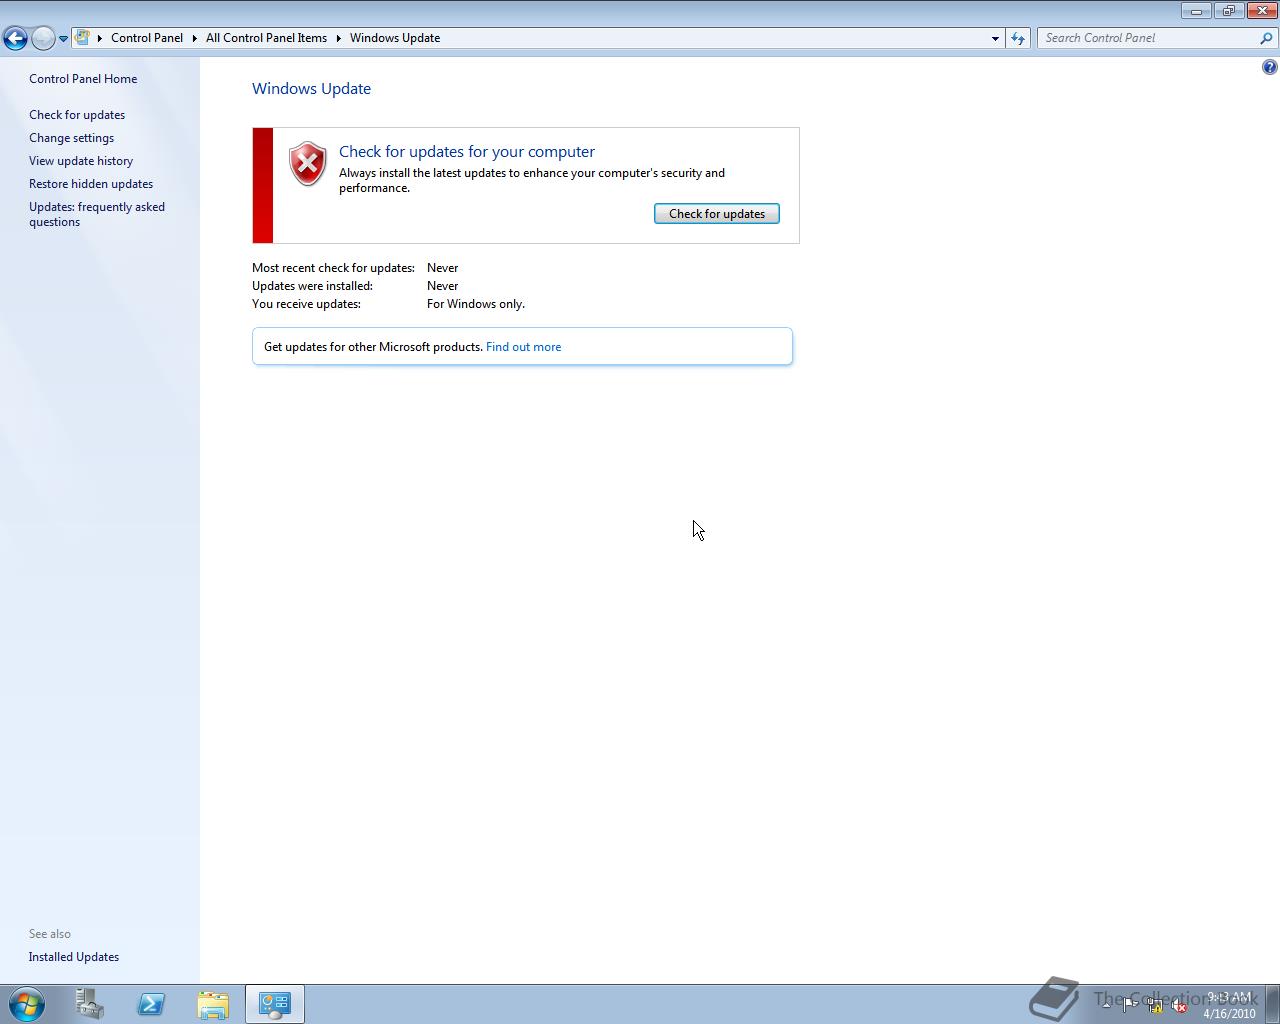The width and height of the screenshot is (1280, 1024).
Task: Open Control Panel Home
Action: point(83,79)
